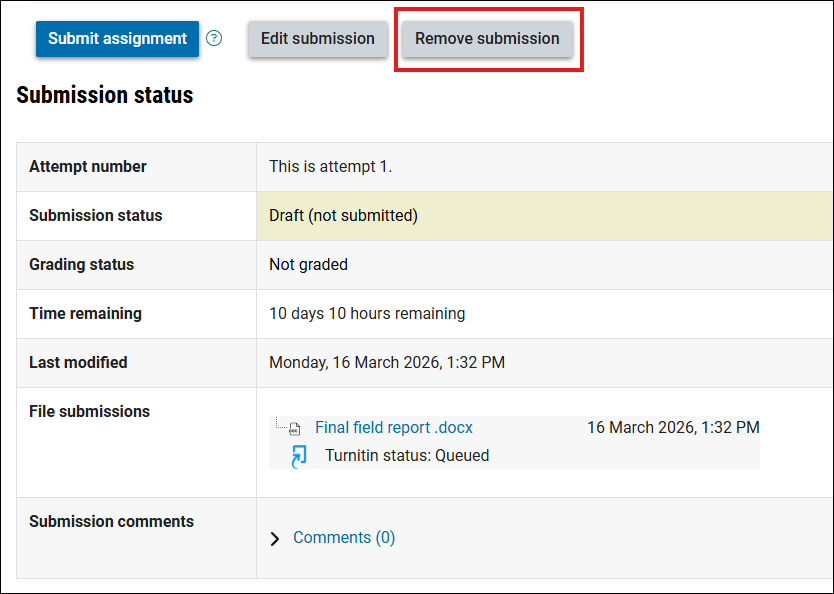Screen dimensions: 834x594
Task: Open Final field report .docx file link
Action: tap(394, 428)
